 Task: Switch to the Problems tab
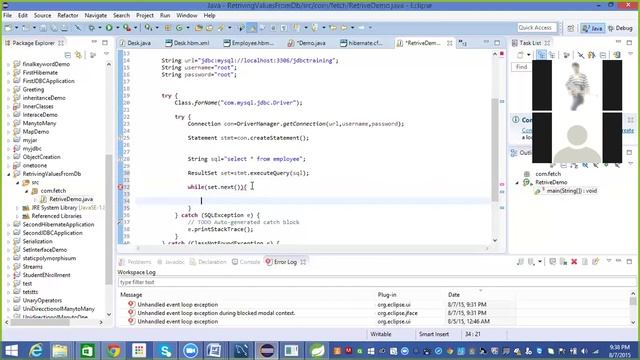pos(135,262)
